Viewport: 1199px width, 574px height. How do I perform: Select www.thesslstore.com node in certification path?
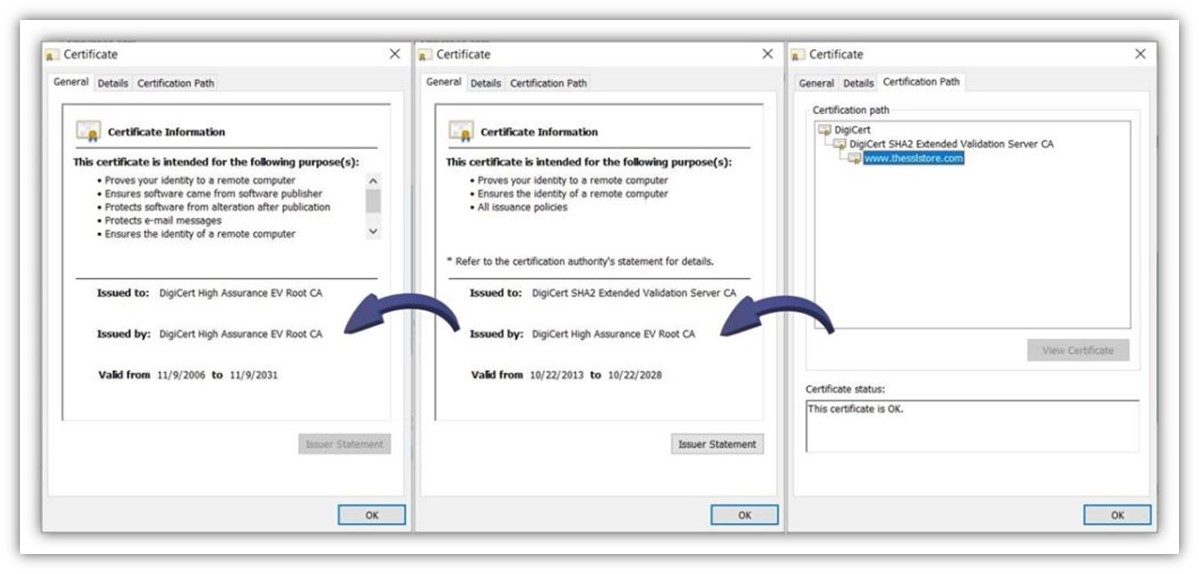(914, 158)
